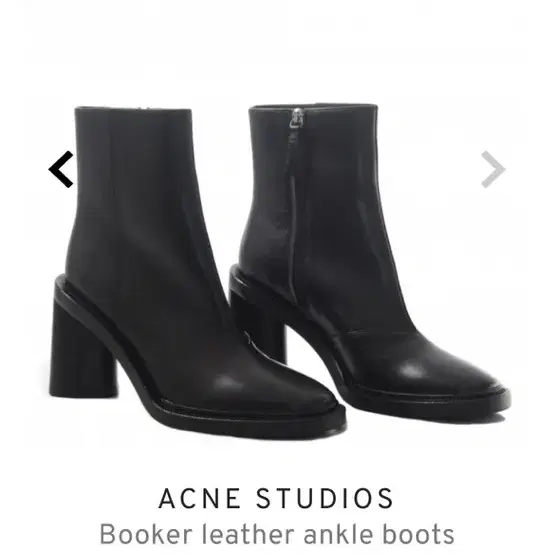Viewport: 555px width, 555px height.
Task: Advance to next image using gray right chevron
Action: (493, 169)
